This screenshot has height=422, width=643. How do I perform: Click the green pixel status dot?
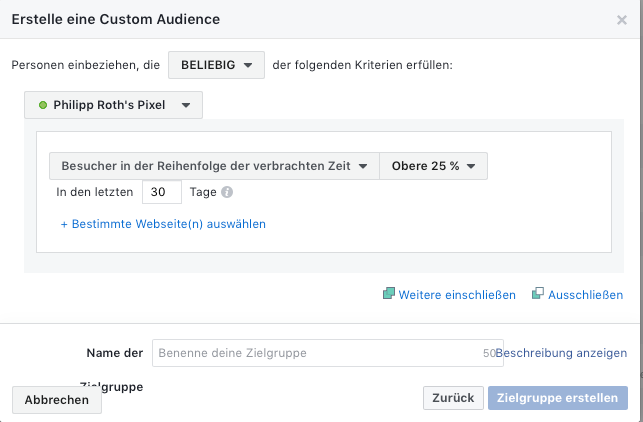43,105
